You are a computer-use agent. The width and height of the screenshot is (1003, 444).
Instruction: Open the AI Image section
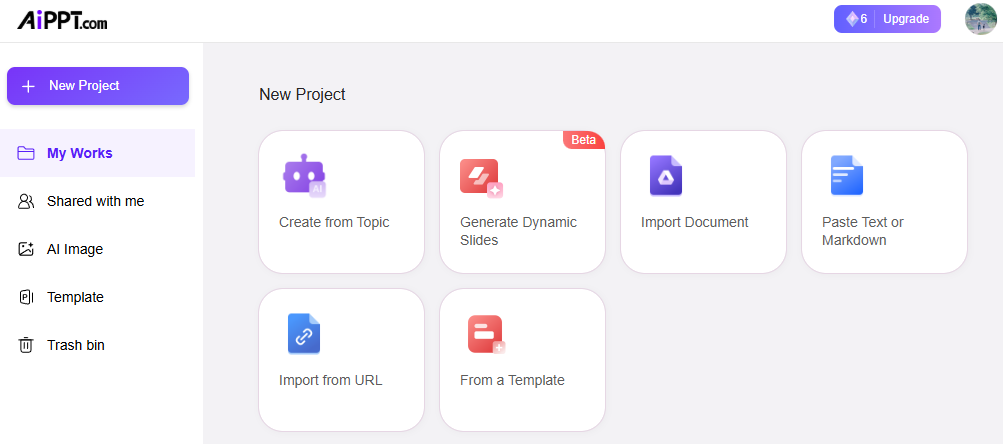[75, 249]
